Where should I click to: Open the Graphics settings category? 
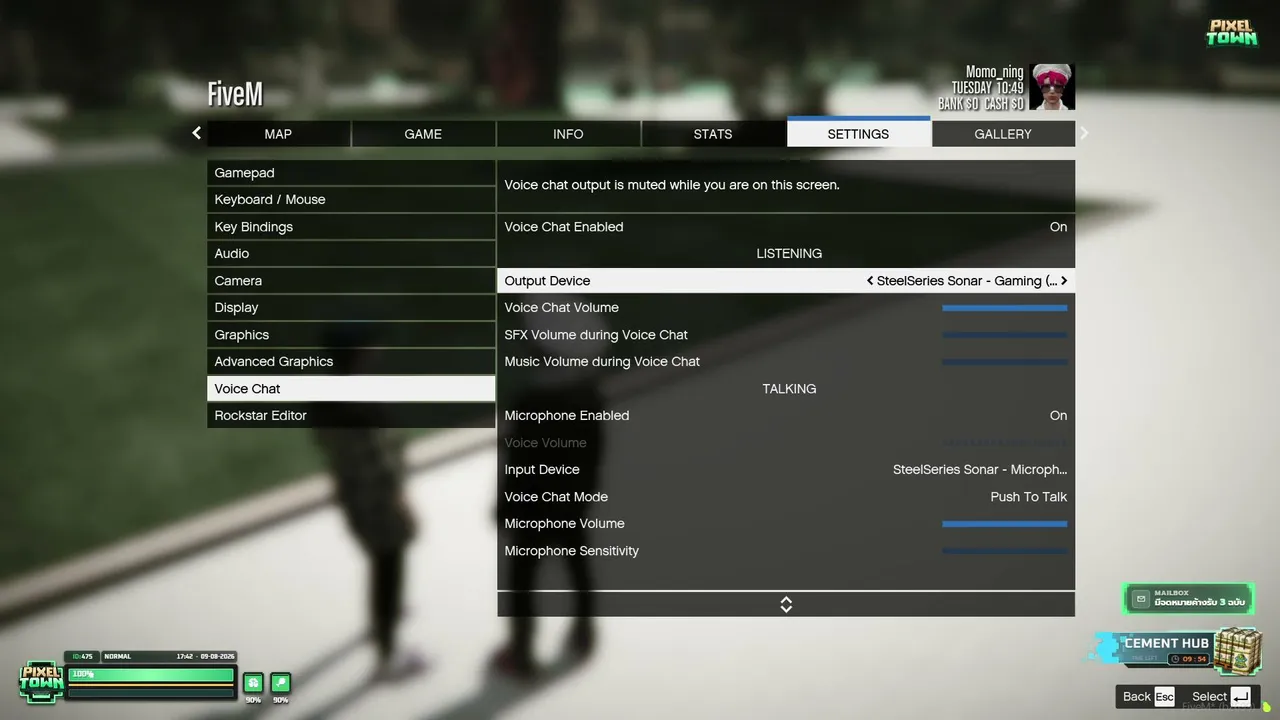click(351, 335)
